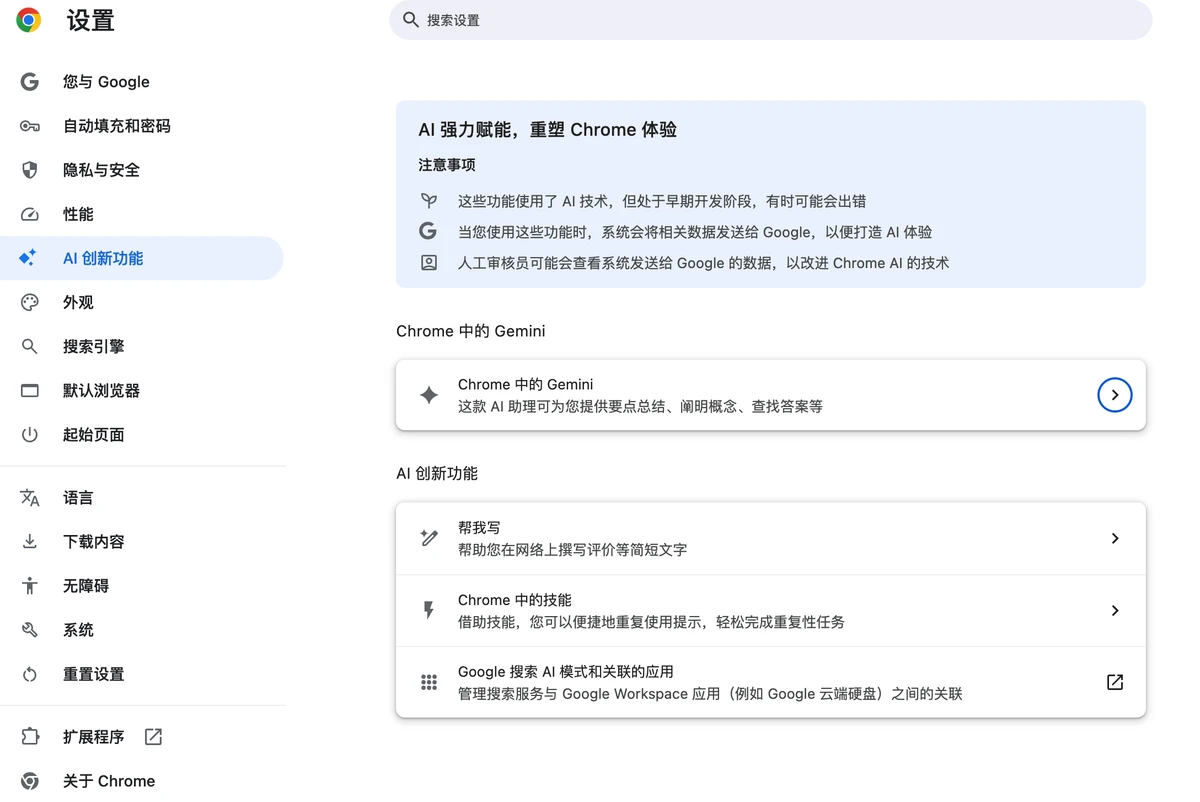
Task: Click the seedling icon in 注意事项 list
Action: tap(429, 201)
